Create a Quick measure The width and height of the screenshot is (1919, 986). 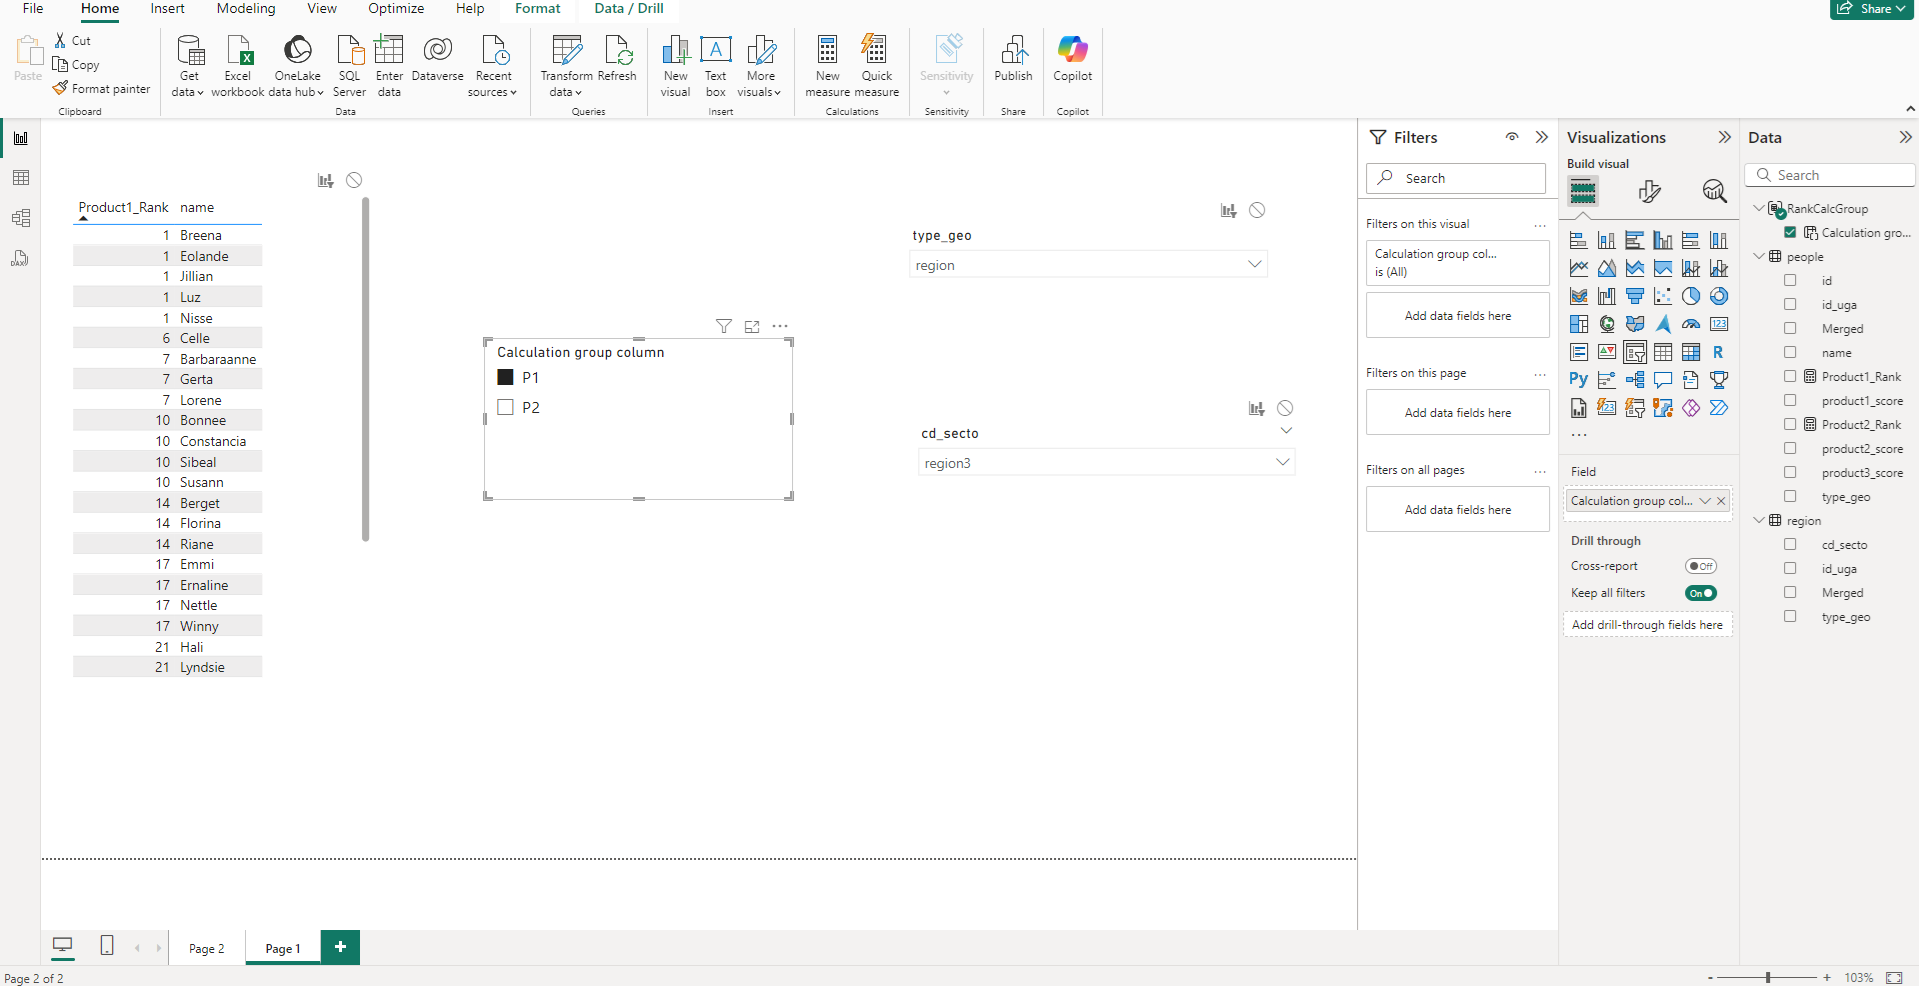point(877,66)
